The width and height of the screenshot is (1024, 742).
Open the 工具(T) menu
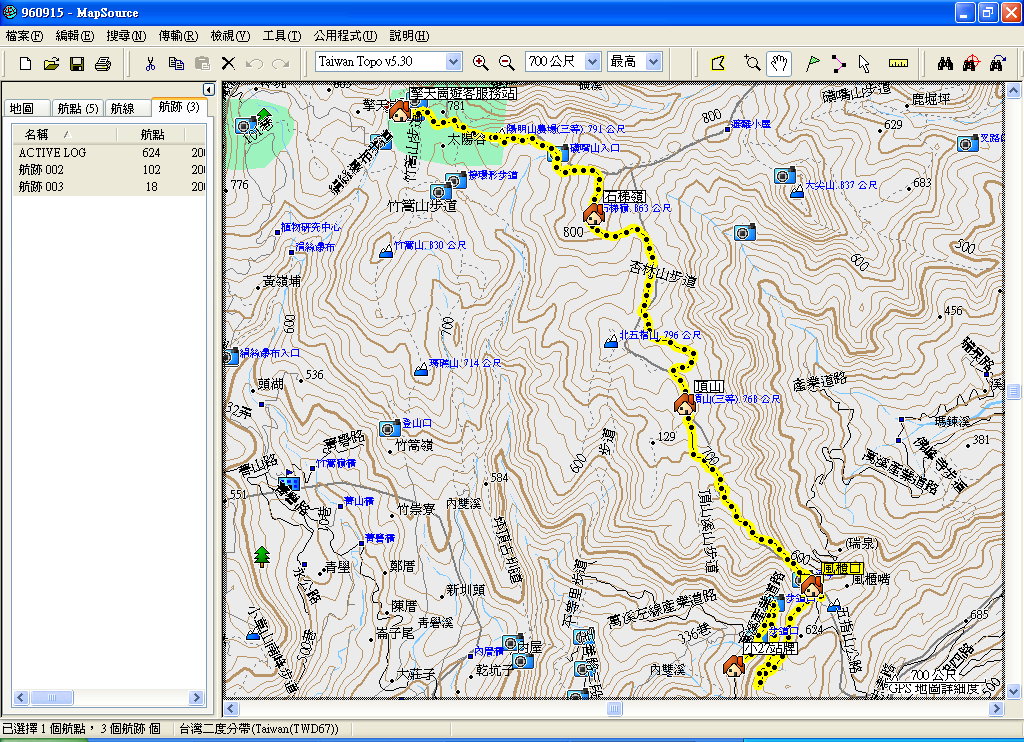(281, 36)
